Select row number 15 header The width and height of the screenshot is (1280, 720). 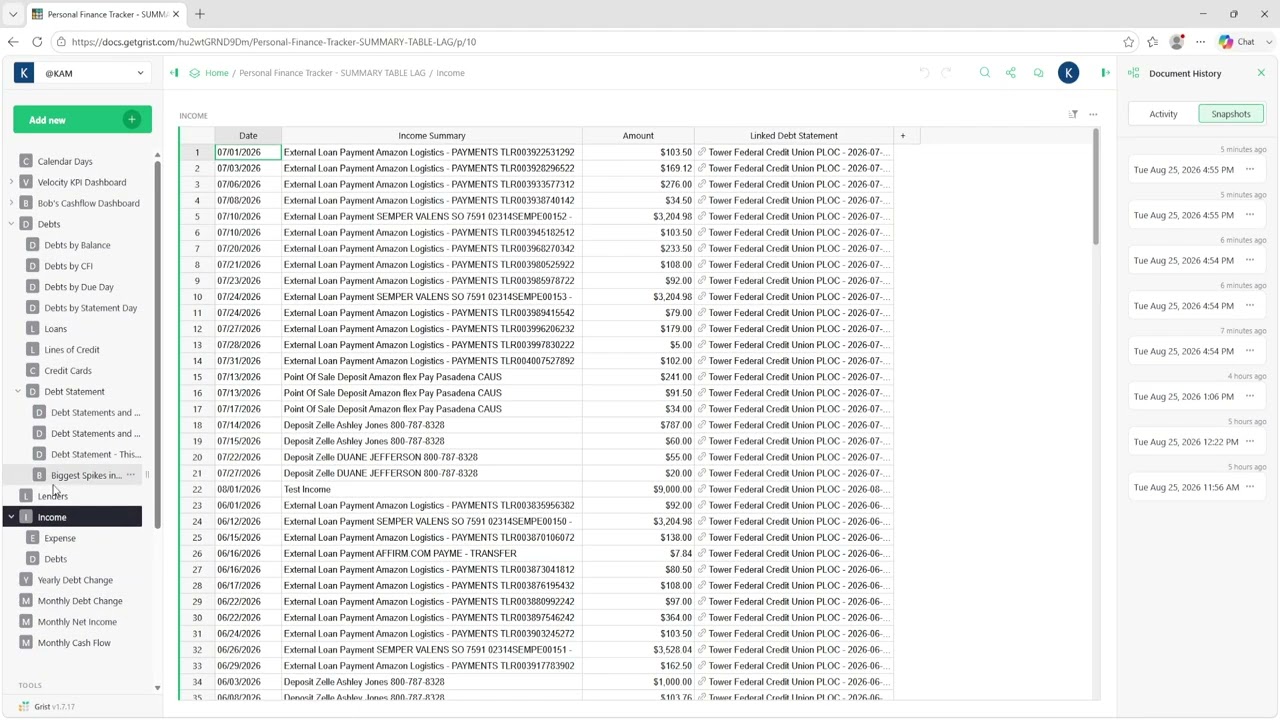coord(197,377)
